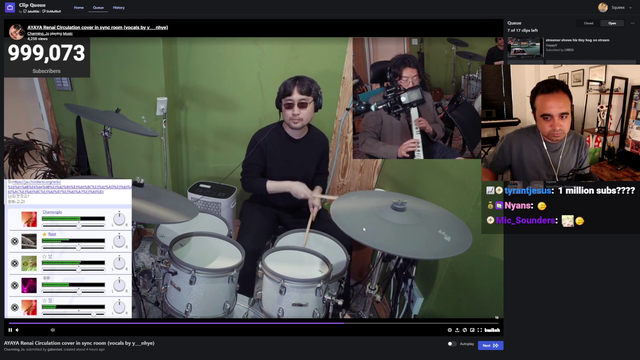Open queued clip "streamer shows his tiny hog on stream"

(577, 40)
